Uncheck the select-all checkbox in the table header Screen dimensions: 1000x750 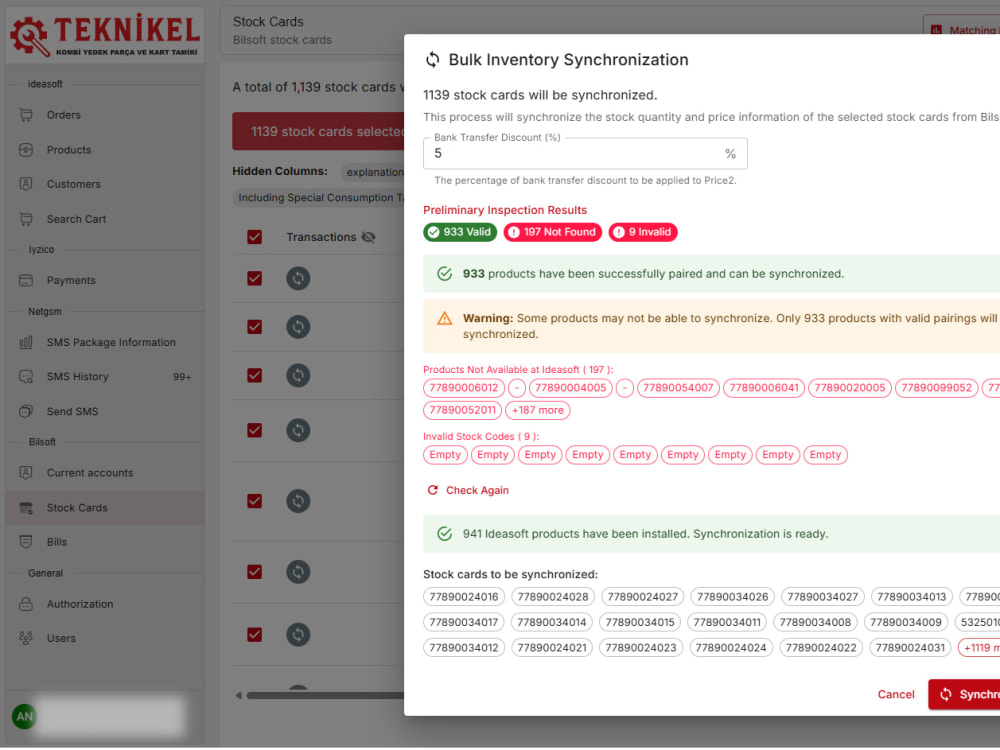point(254,237)
